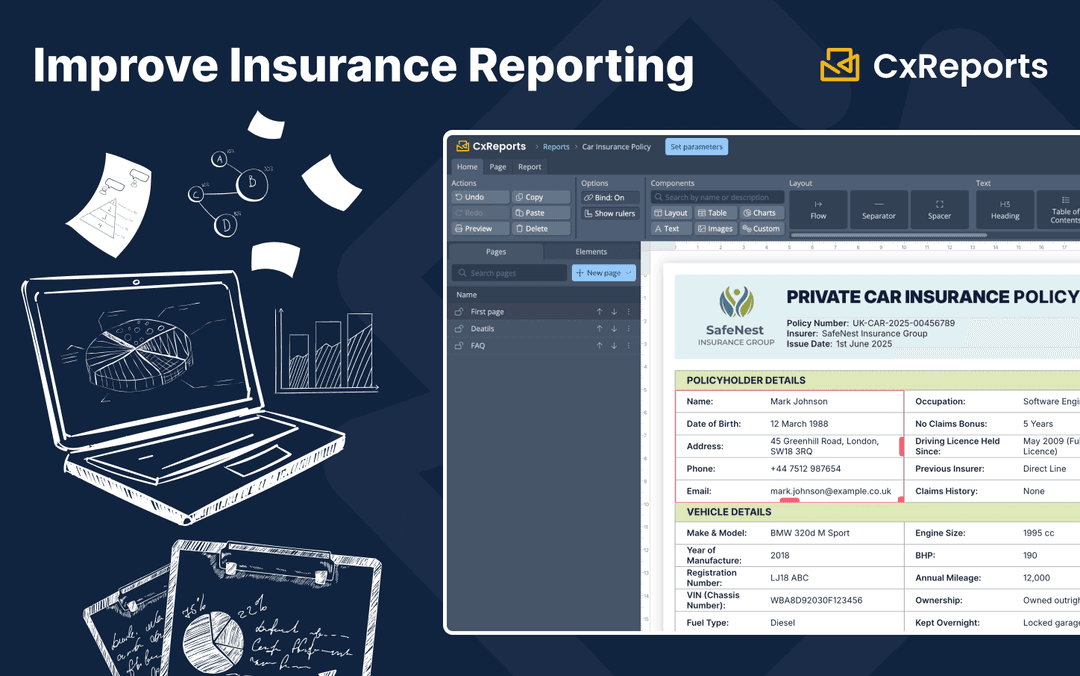Toggle the lock icon beside First page

459,311
